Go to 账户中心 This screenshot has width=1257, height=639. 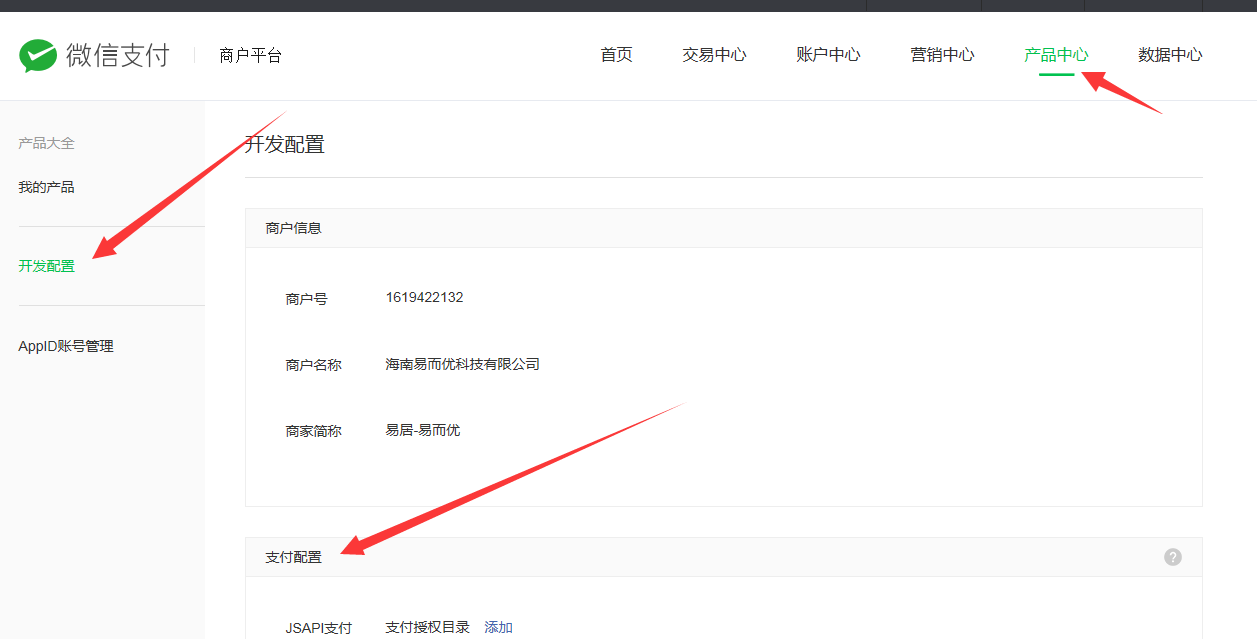[x=828, y=55]
